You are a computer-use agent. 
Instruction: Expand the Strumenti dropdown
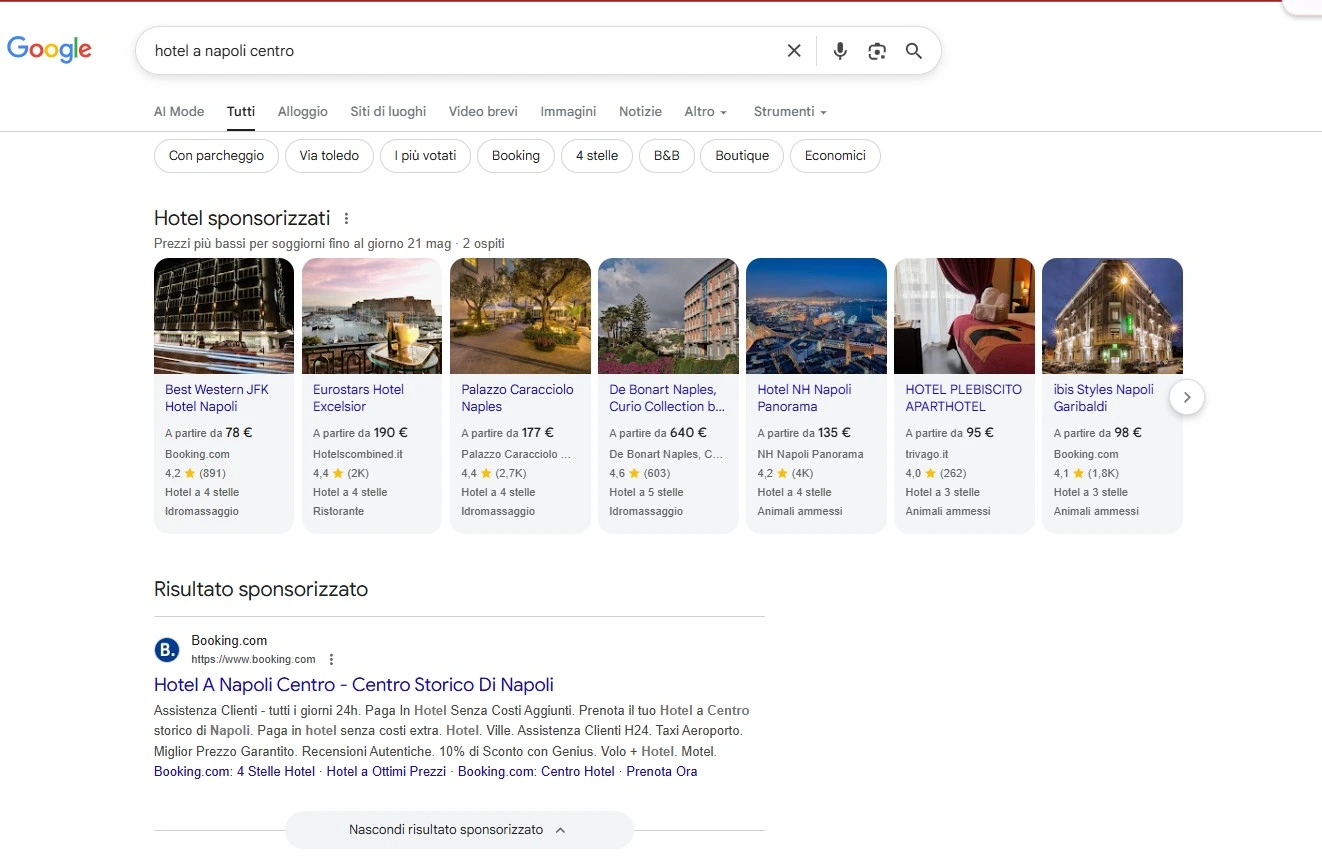click(x=791, y=111)
